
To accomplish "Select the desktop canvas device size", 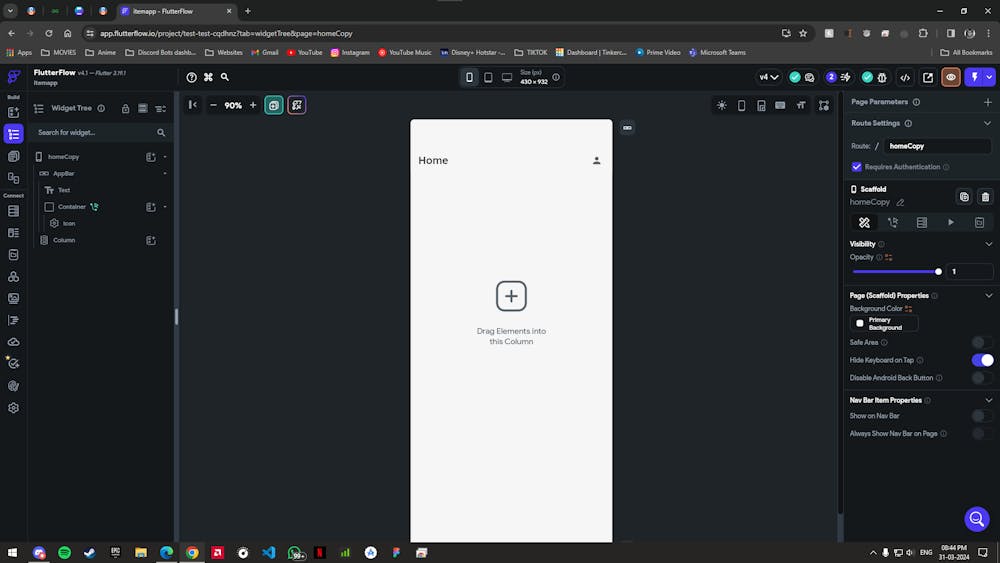I will (x=507, y=77).
